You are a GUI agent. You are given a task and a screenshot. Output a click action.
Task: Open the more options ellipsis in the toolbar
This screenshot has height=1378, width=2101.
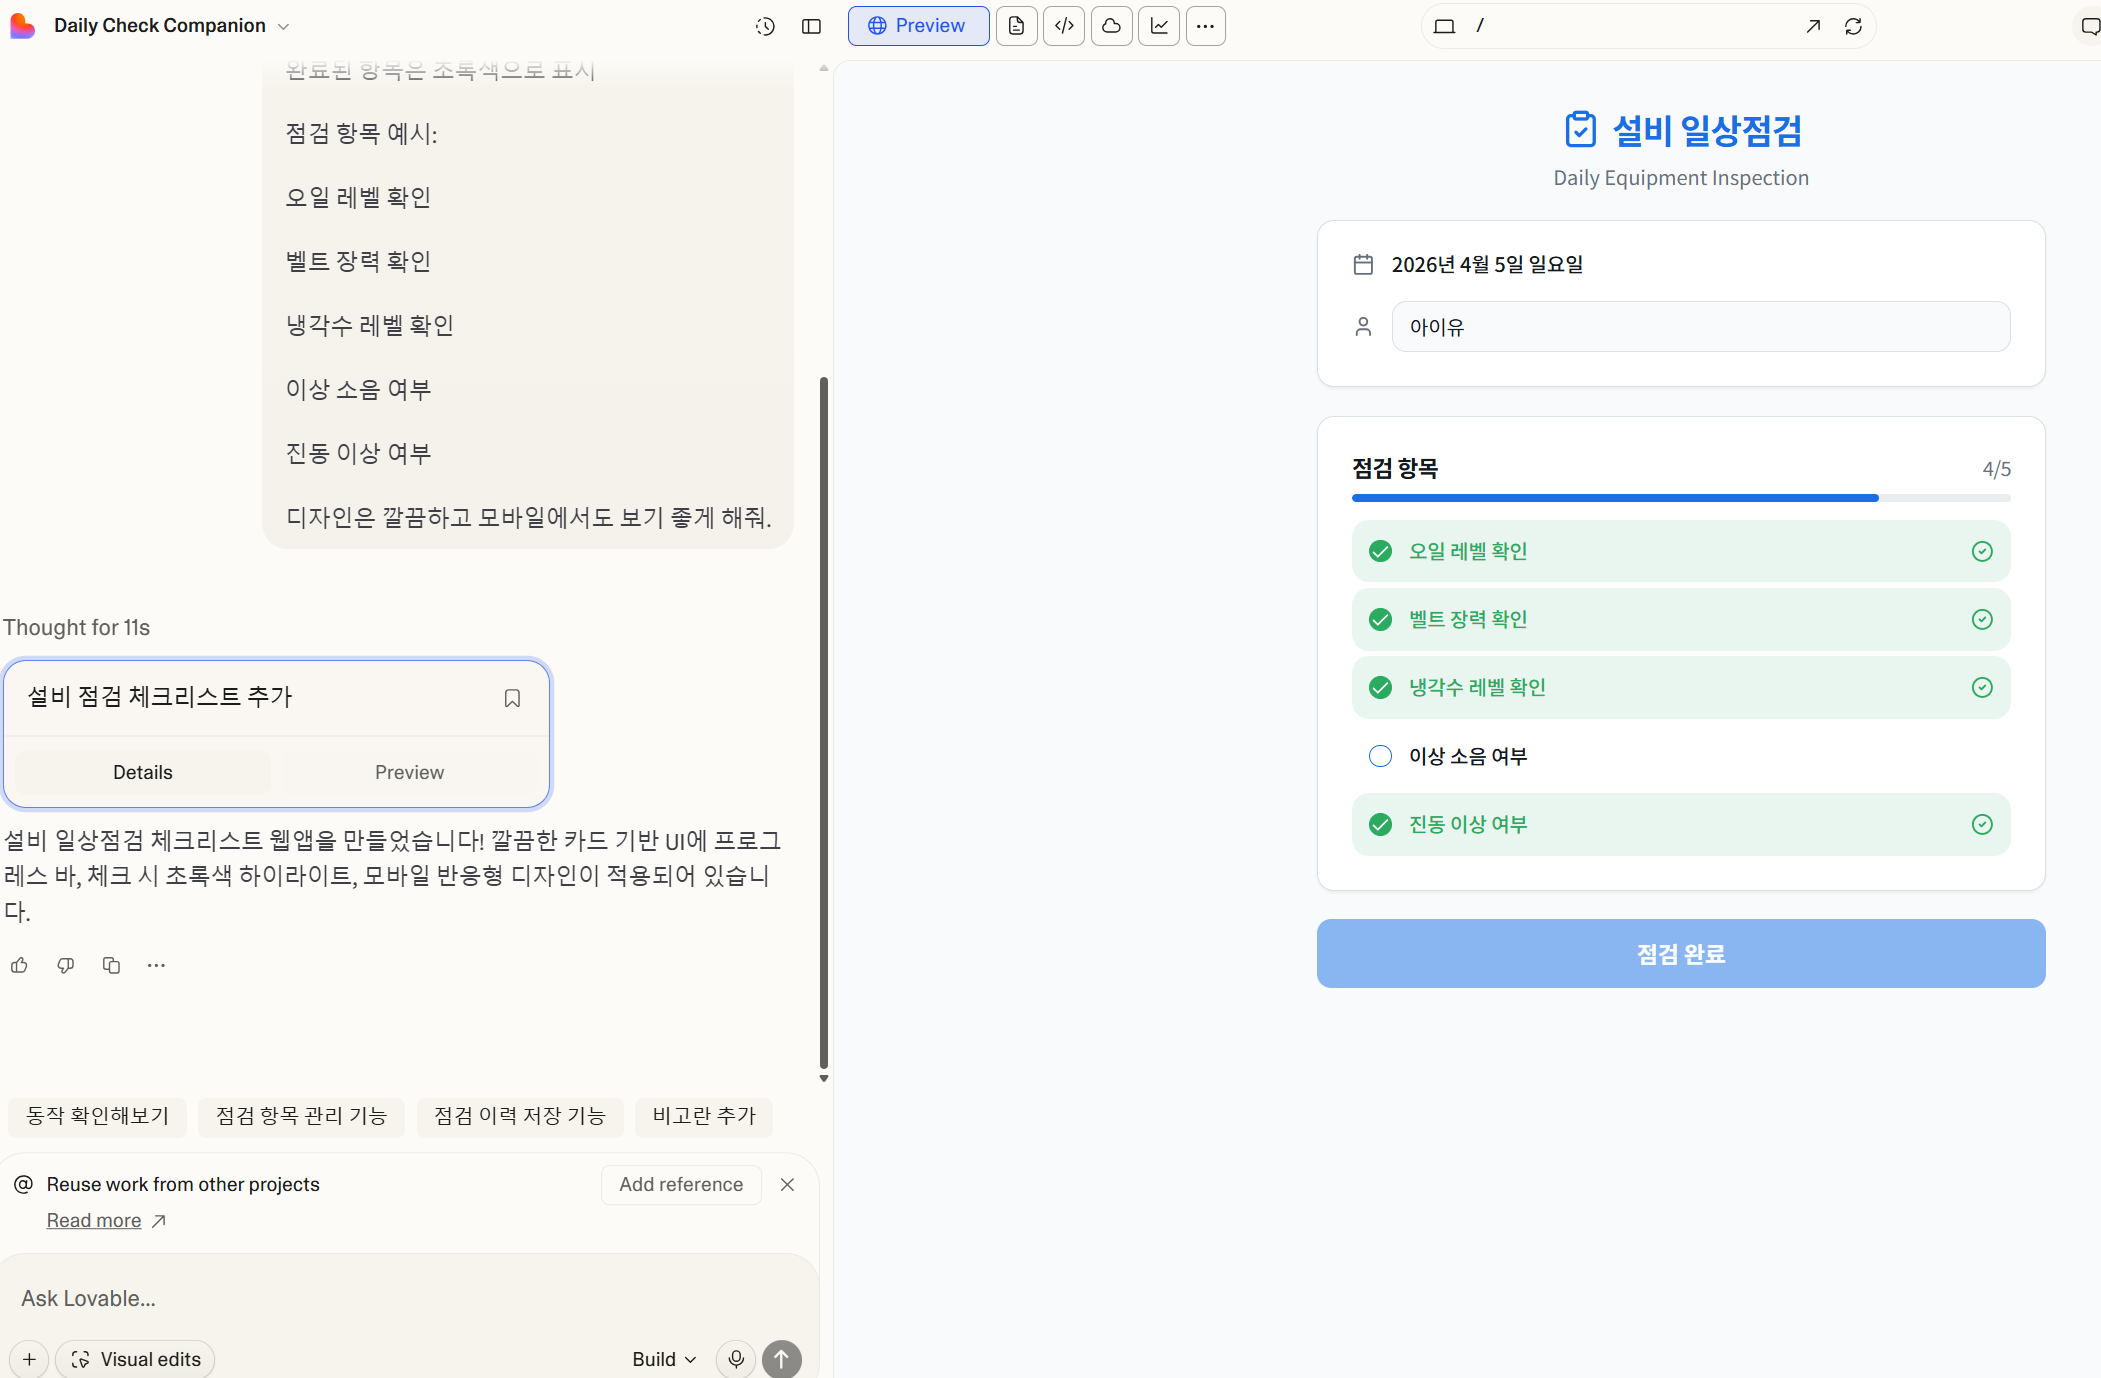point(1205,26)
